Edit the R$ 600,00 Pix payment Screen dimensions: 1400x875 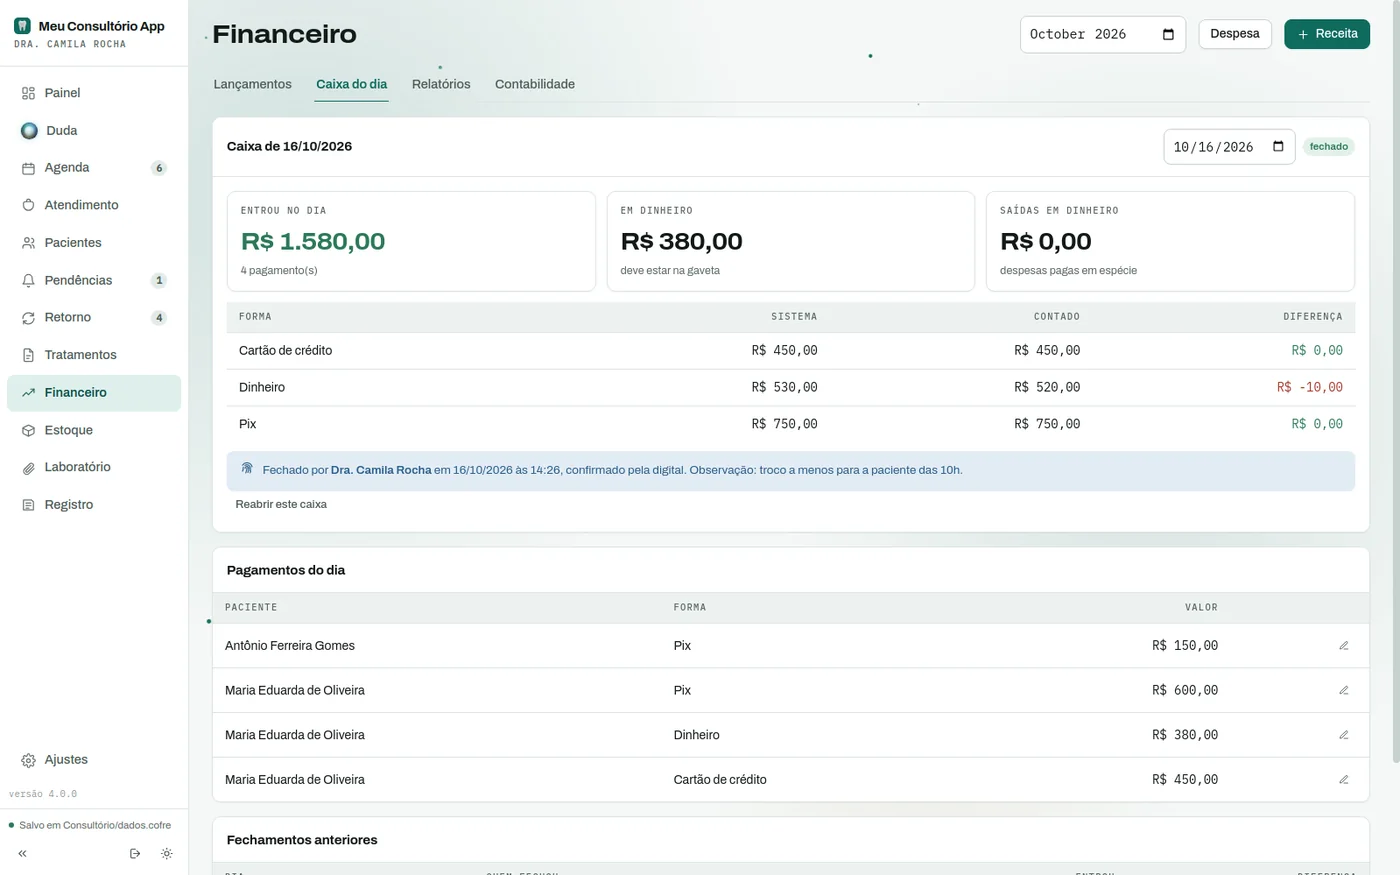tap(1344, 690)
